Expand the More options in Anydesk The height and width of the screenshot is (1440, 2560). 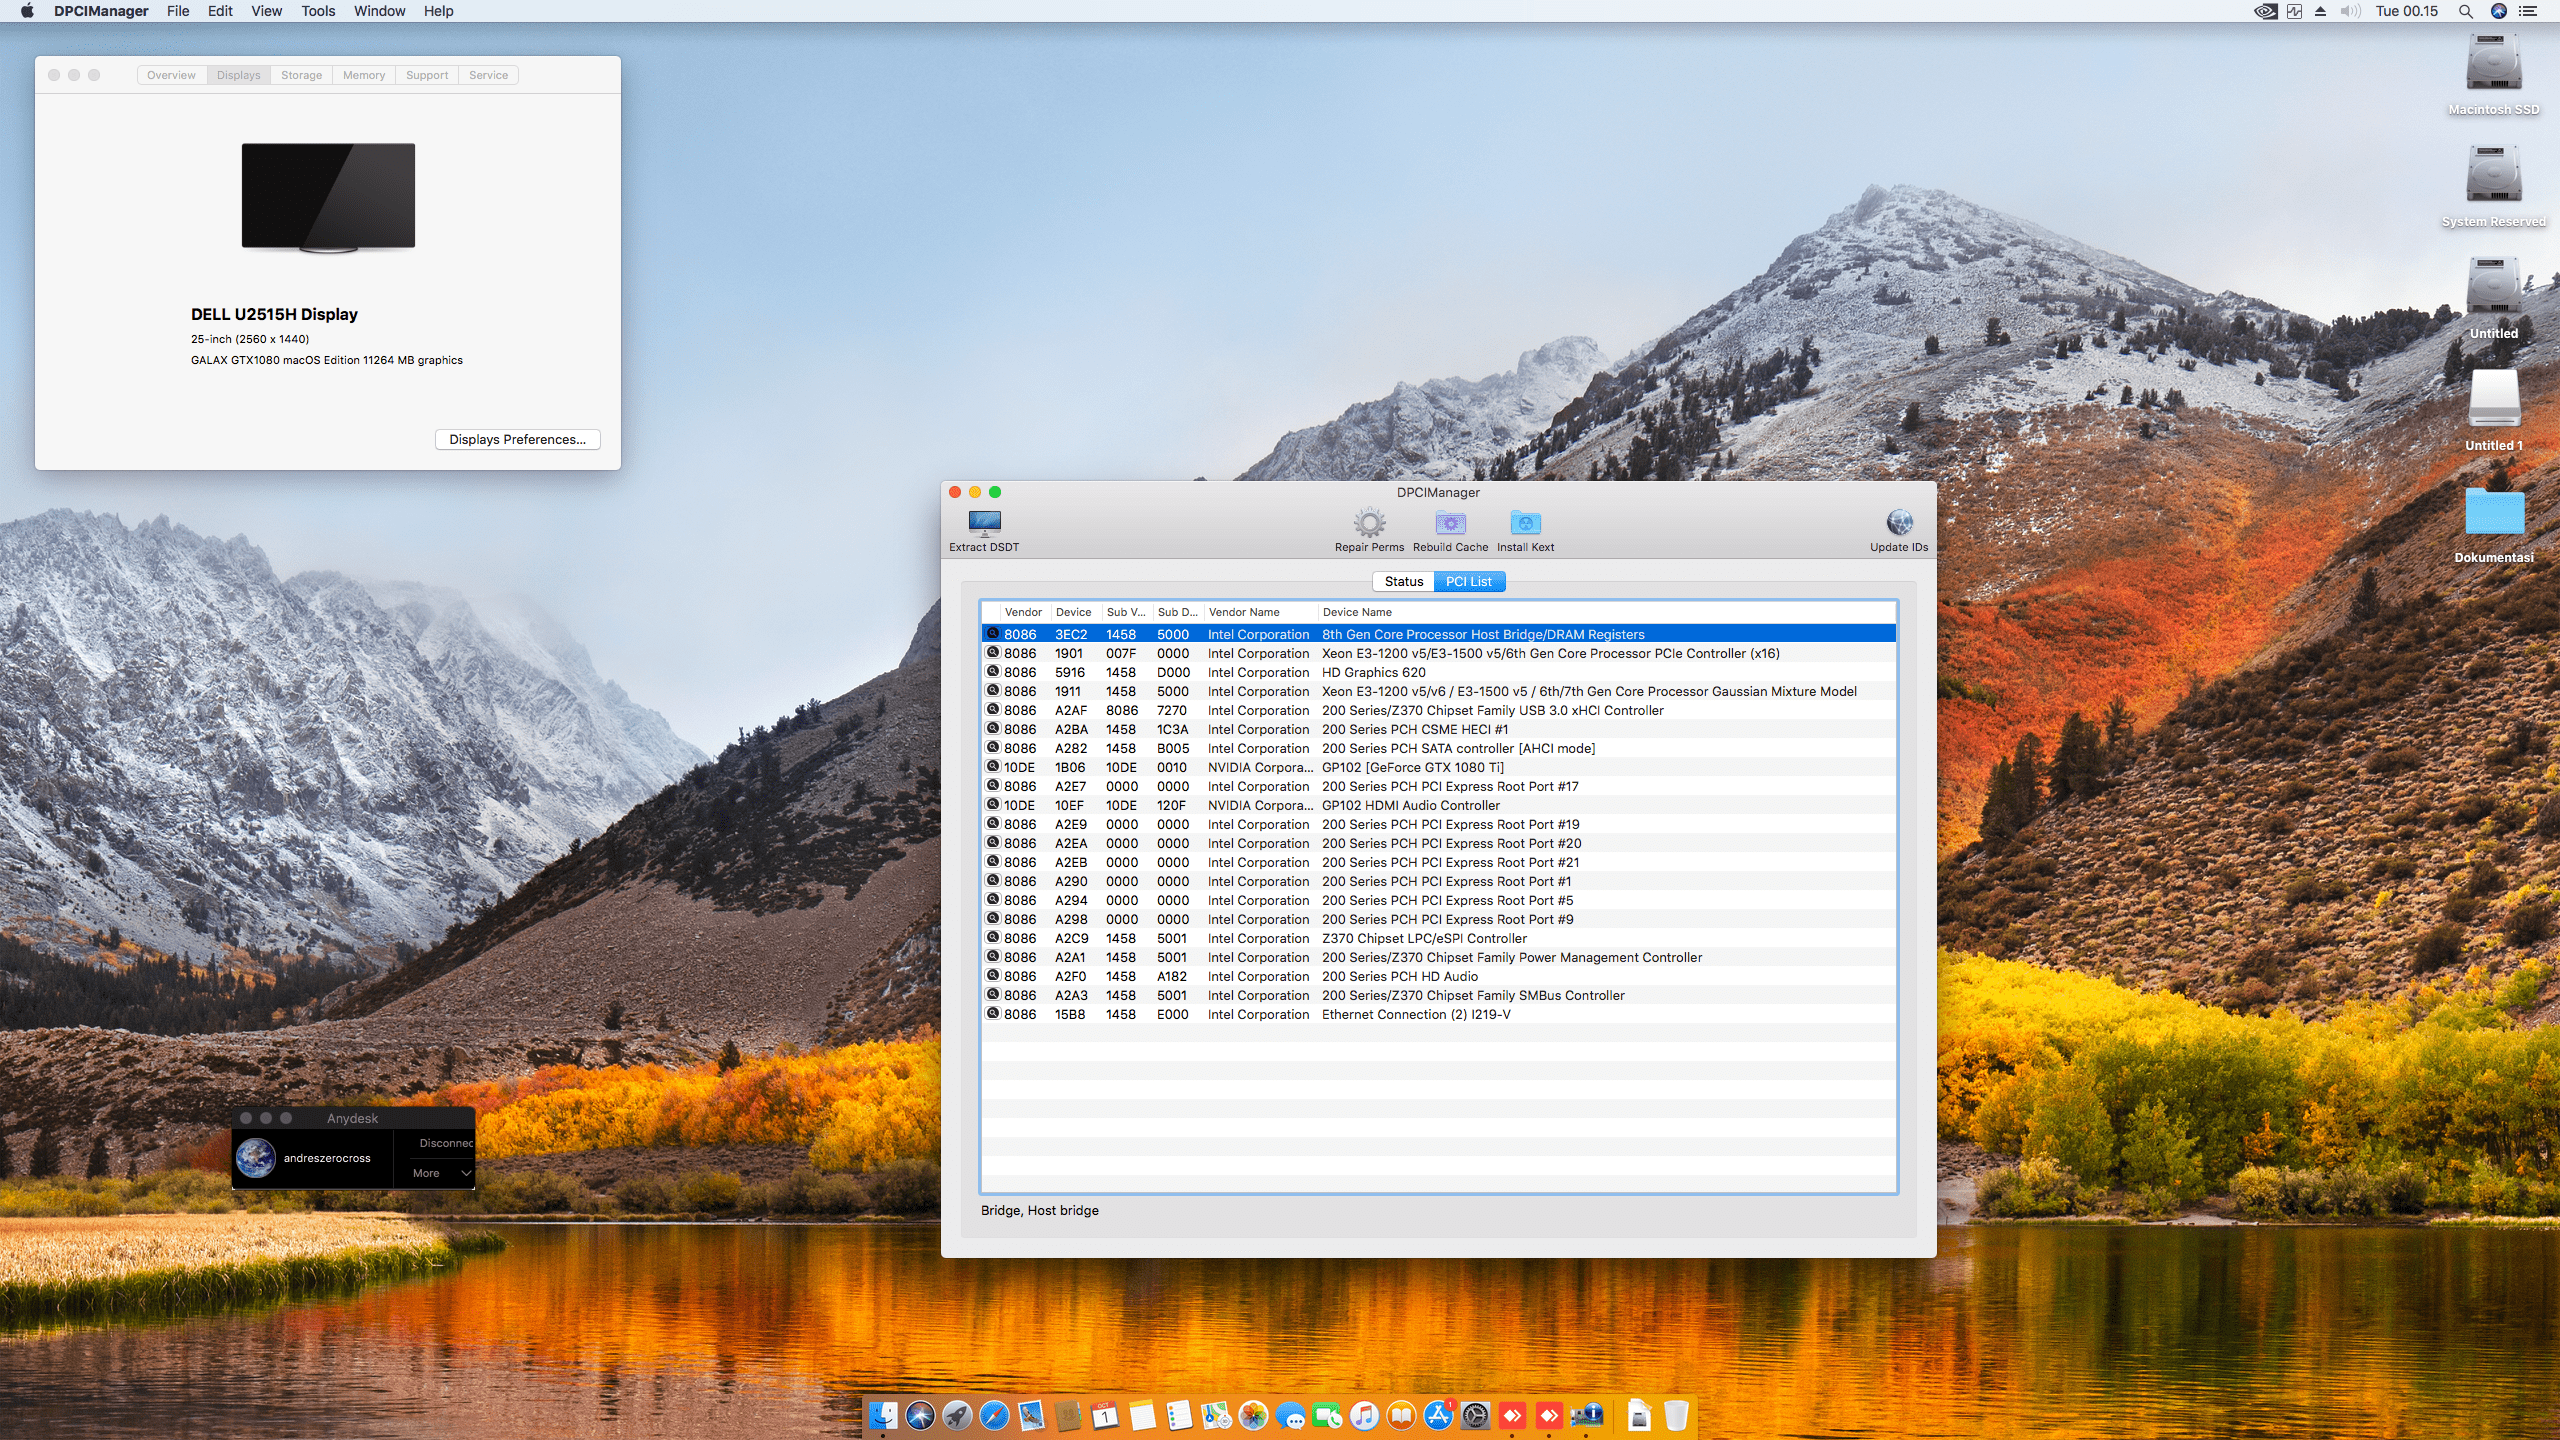[x=438, y=1172]
